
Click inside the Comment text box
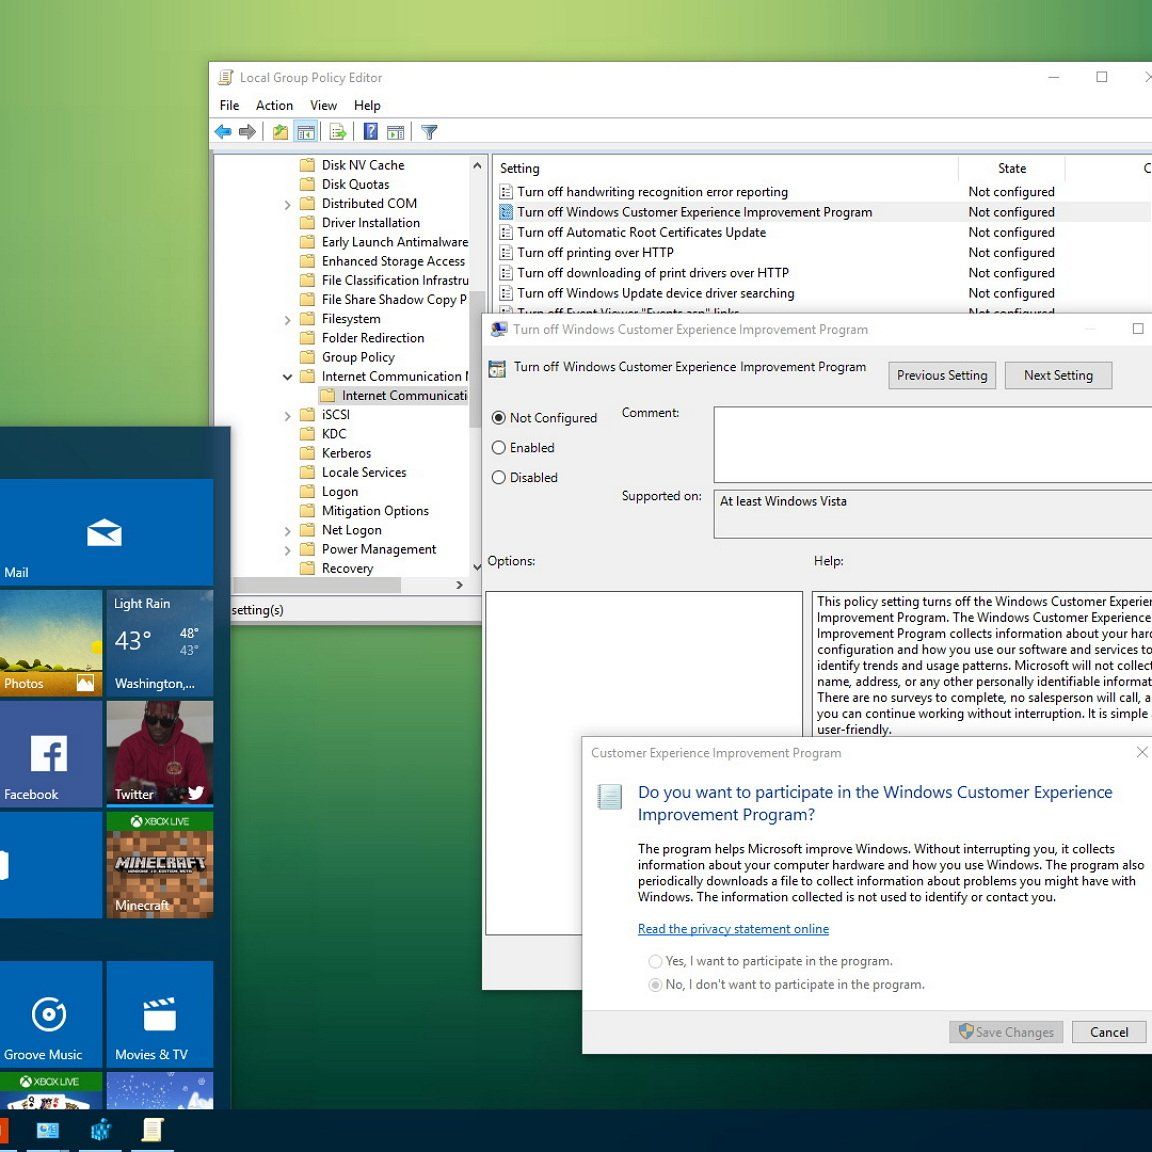(x=932, y=444)
